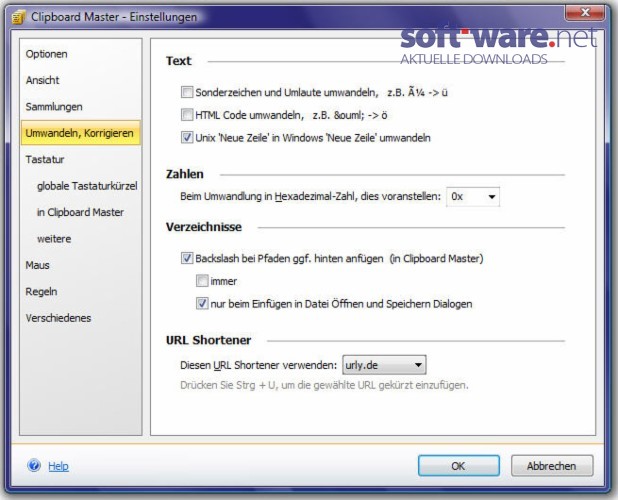Click 'Beim Umwandlung in Hexadezimal-Zahl' label
The height and width of the screenshot is (500, 618).
point(311,196)
